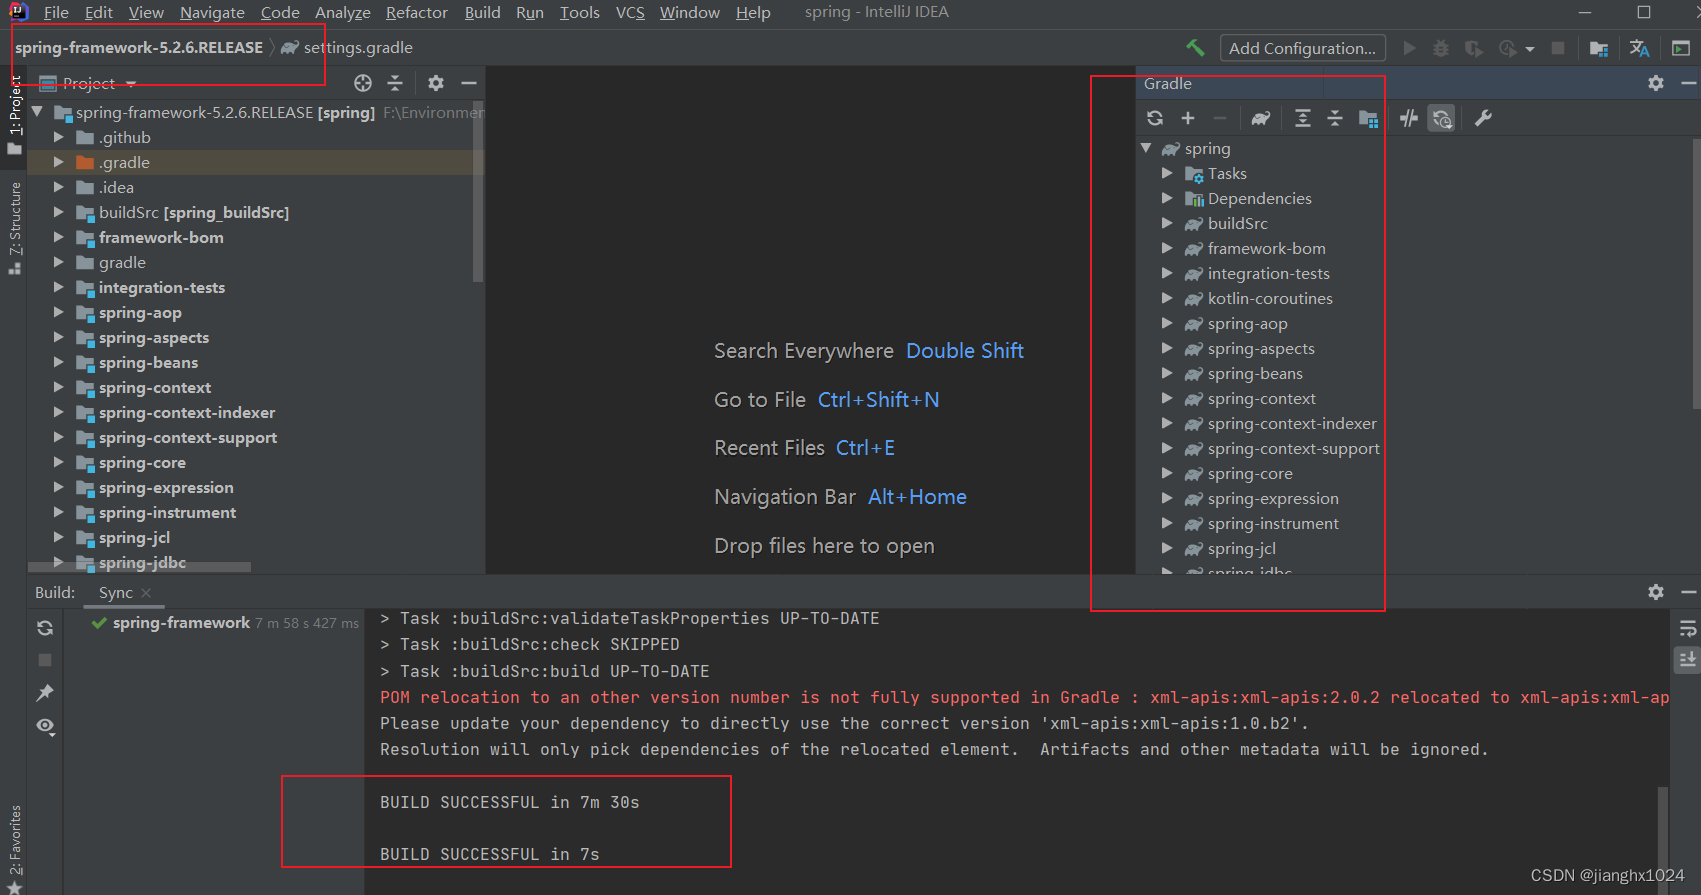Image resolution: width=1701 pixels, height=895 pixels.
Task: Click Collapse All icon in Gradle toolbar
Action: (x=1335, y=118)
